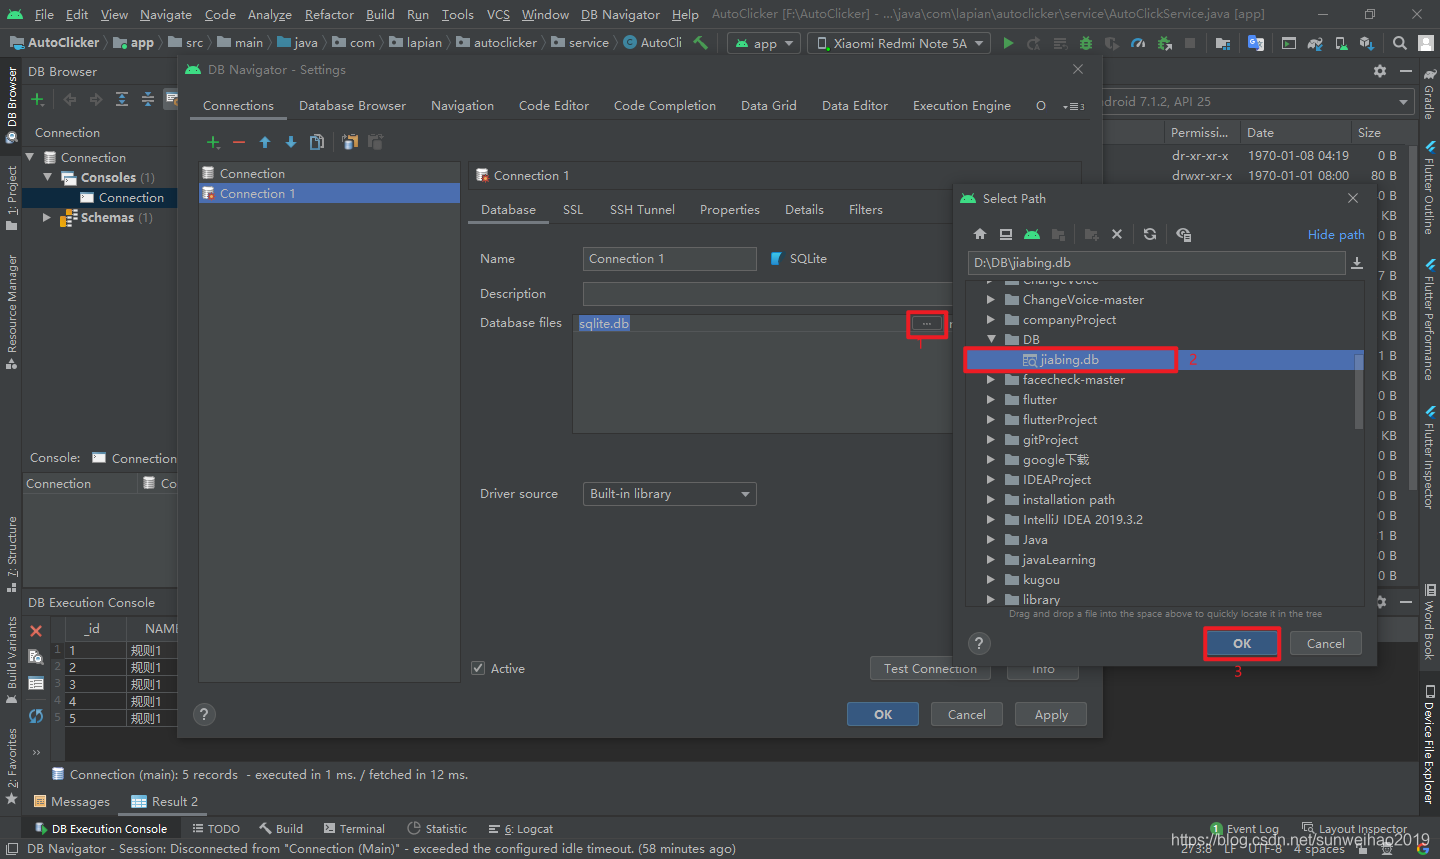Viewport: 1440px width, 859px height.
Task: Click the Hide path link
Action: [x=1336, y=234]
